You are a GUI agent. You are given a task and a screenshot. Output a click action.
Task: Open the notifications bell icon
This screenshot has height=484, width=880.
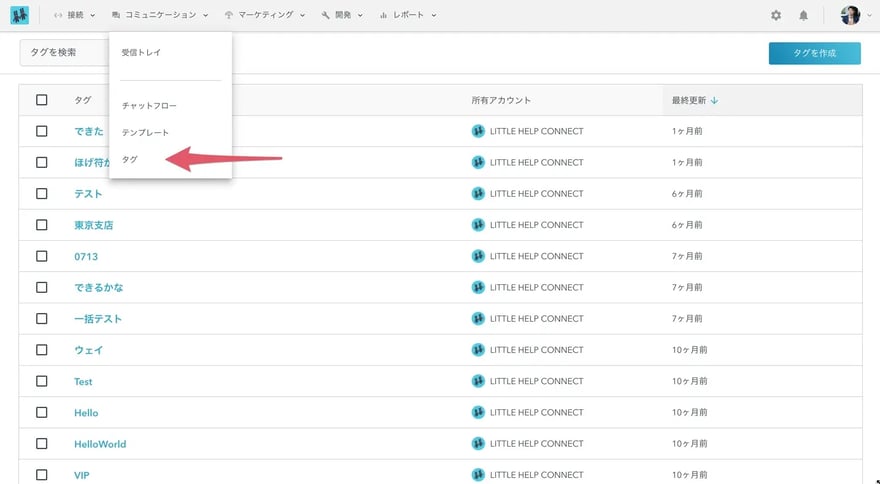click(x=803, y=15)
